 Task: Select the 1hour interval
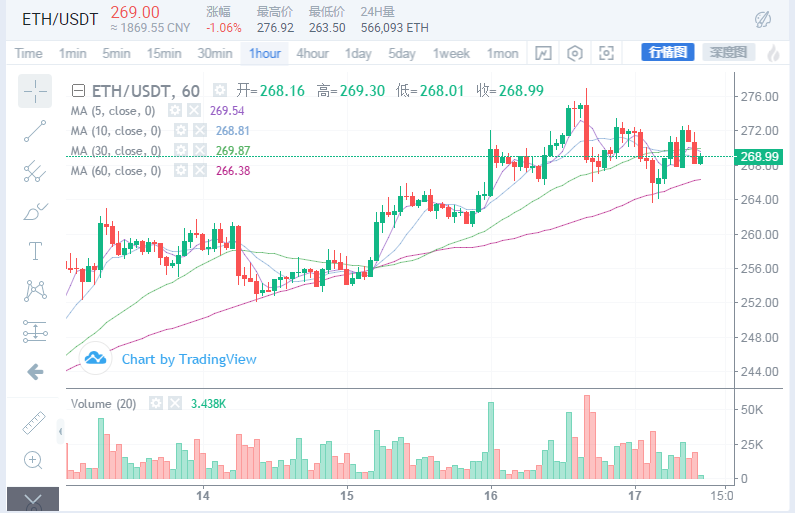(x=265, y=53)
